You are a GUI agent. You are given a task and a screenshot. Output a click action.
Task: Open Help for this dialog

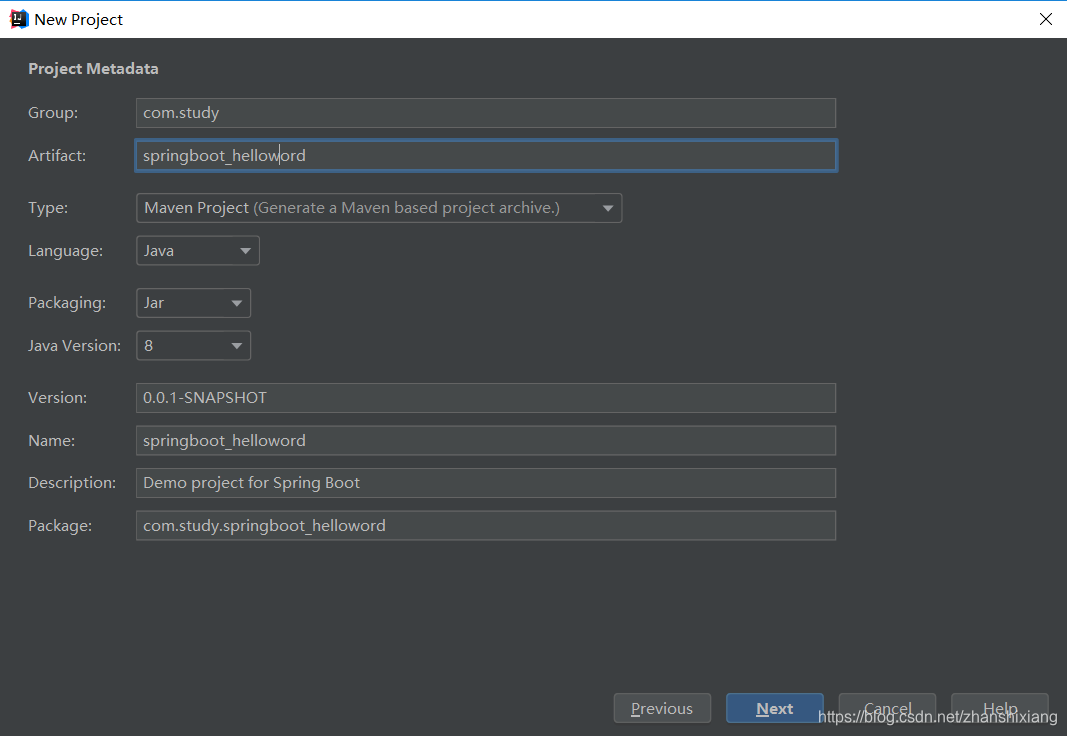pyautogui.click(x=1000, y=709)
